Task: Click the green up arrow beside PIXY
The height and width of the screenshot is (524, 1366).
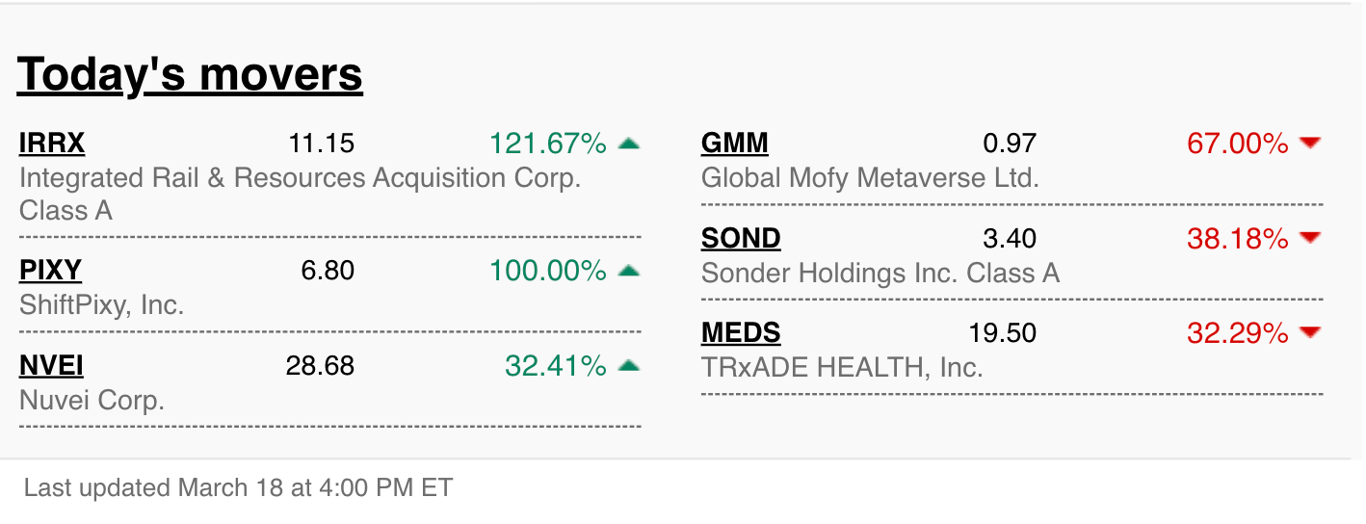Action: [x=629, y=271]
